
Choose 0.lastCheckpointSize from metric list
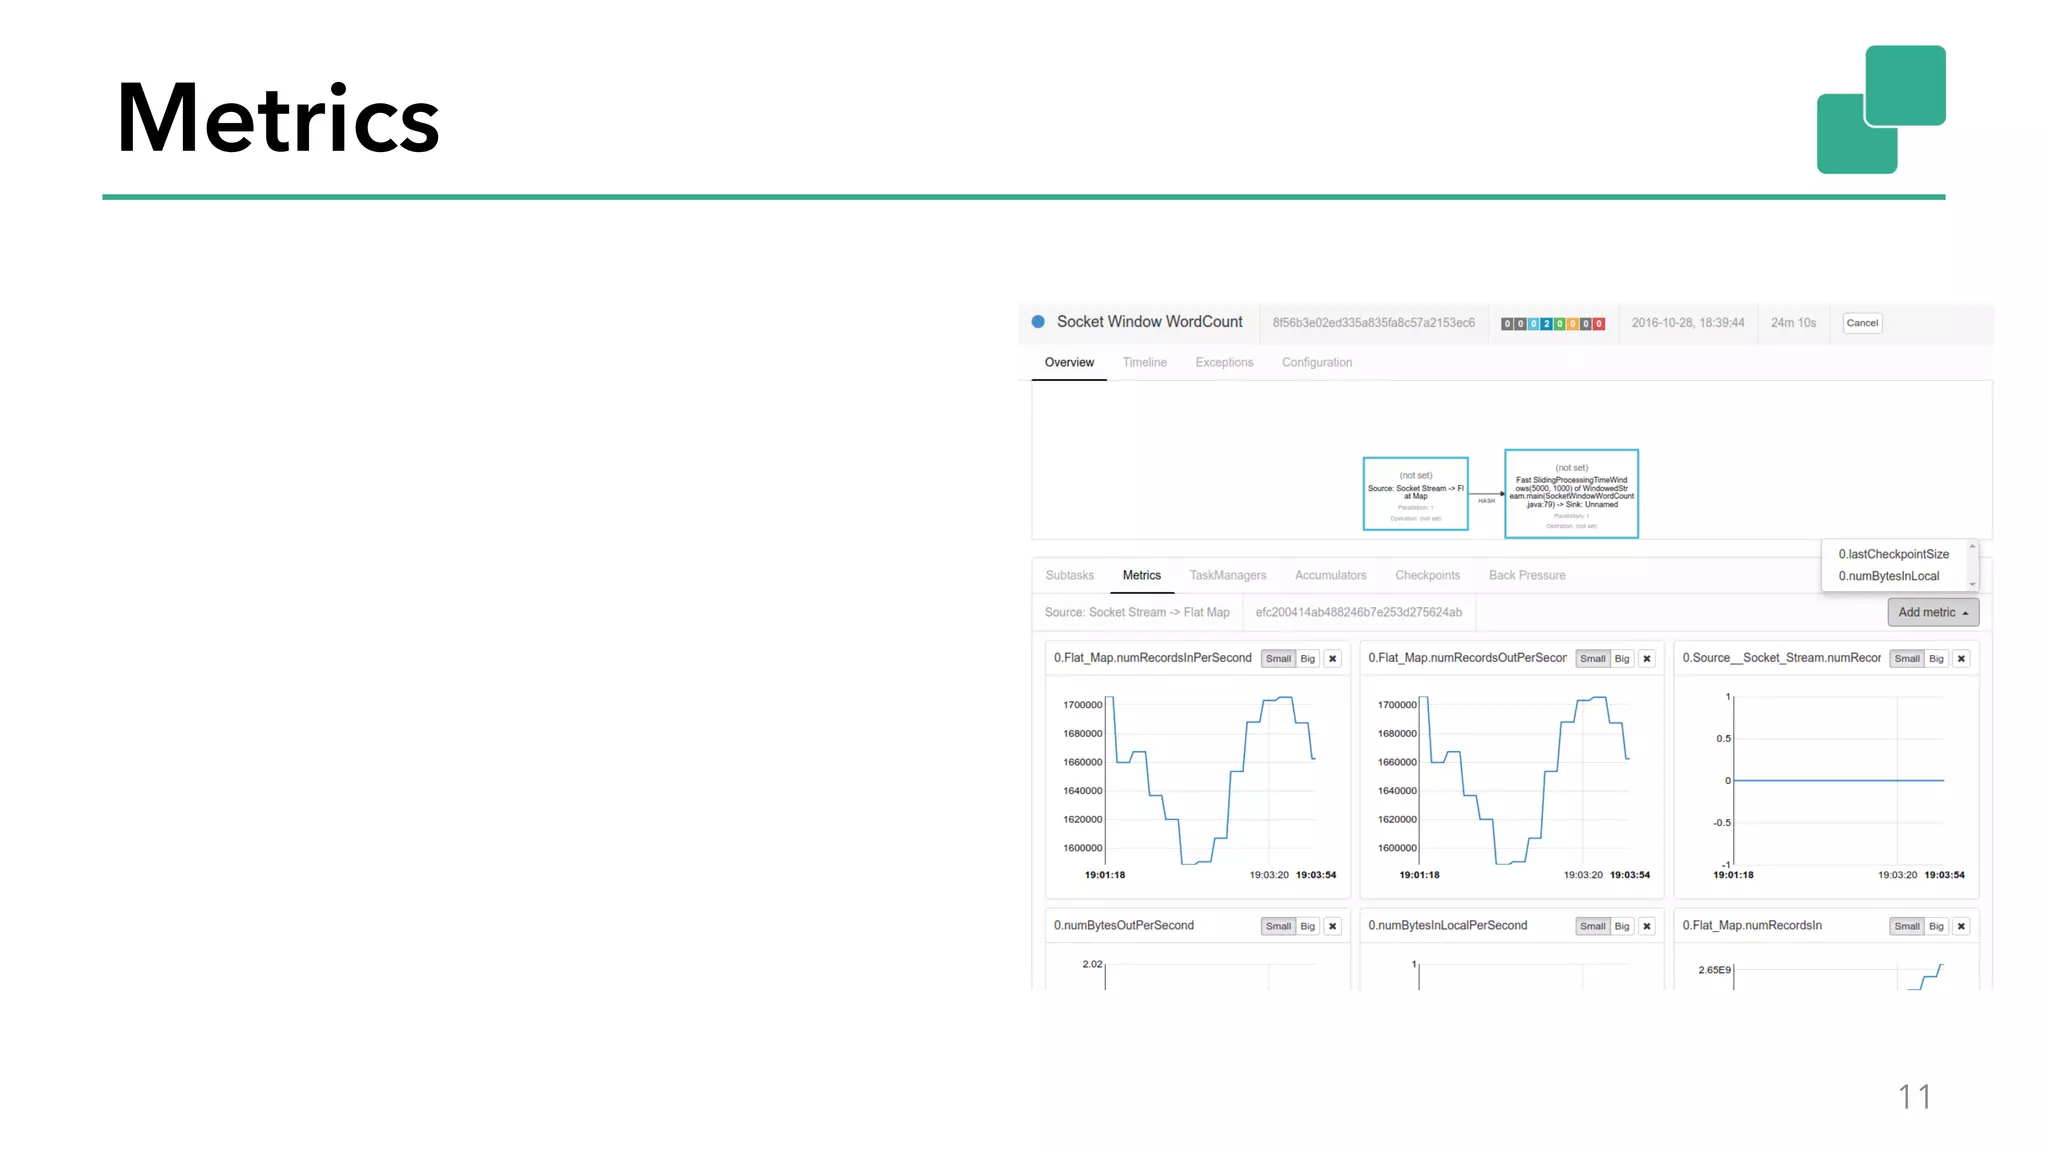pyautogui.click(x=1893, y=554)
